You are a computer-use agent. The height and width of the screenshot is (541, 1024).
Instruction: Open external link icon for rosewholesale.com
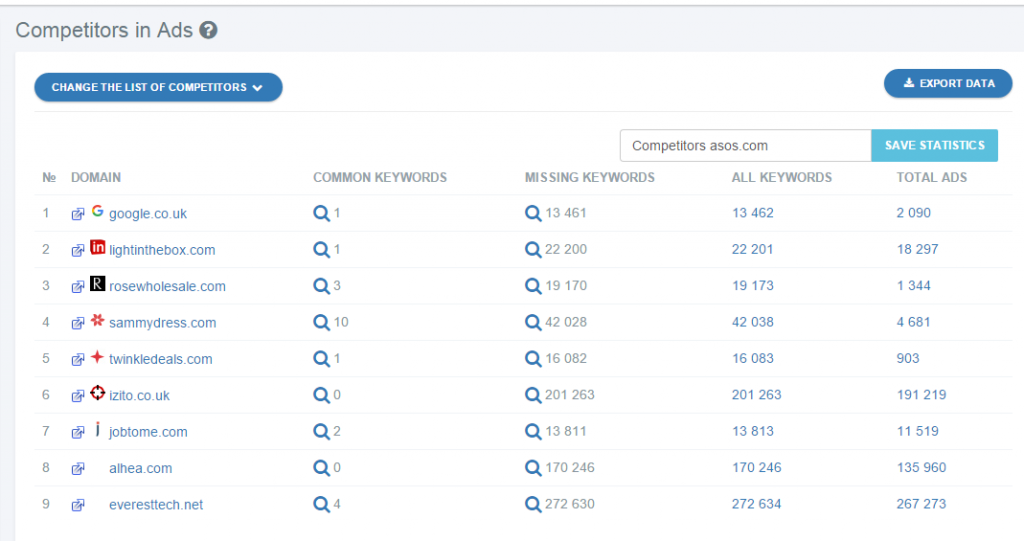[78, 286]
